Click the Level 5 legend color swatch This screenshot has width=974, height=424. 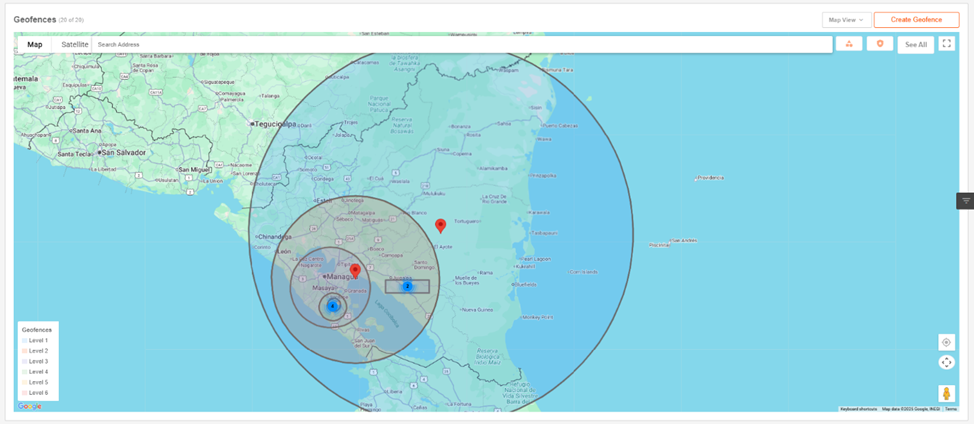pyautogui.click(x=24, y=382)
